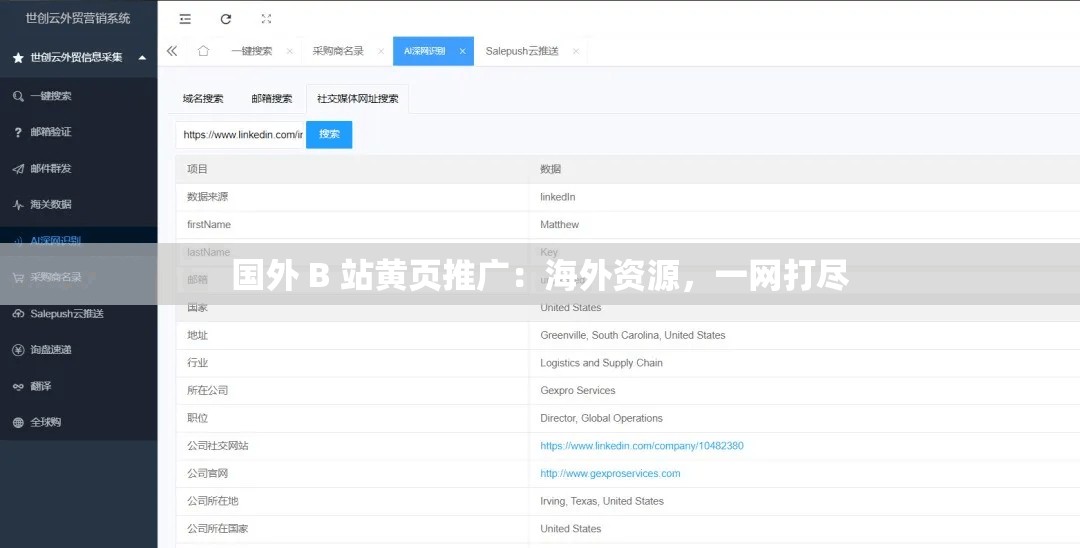This screenshot has height=548, width=1080.
Task: Click the 项目 column header
Action: (x=197, y=169)
